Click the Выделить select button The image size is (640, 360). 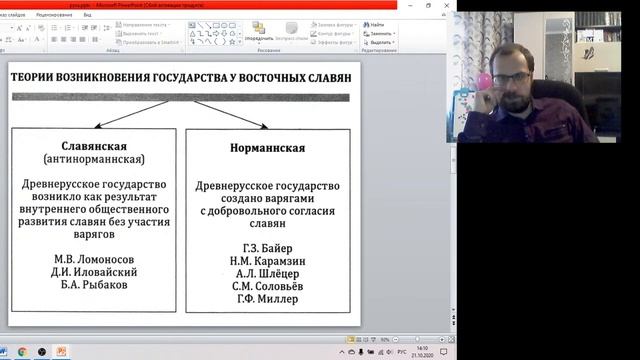tap(379, 42)
